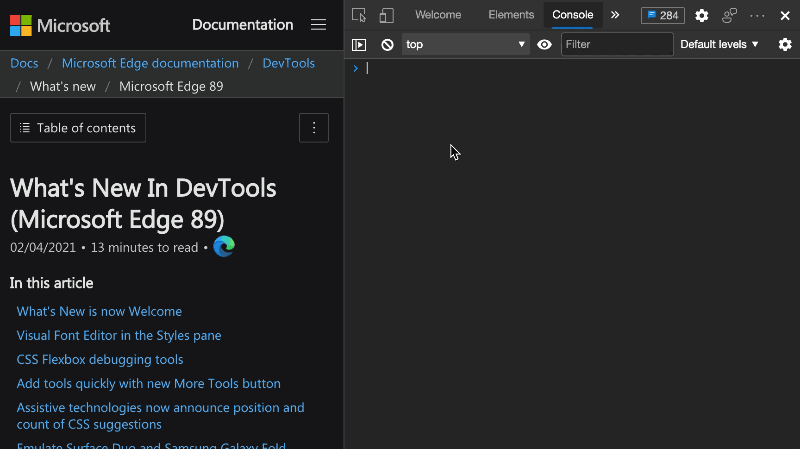800x449 pixels.
Task: Open the page actions vertical ellipsis
Action: click(x=314, y=128)
